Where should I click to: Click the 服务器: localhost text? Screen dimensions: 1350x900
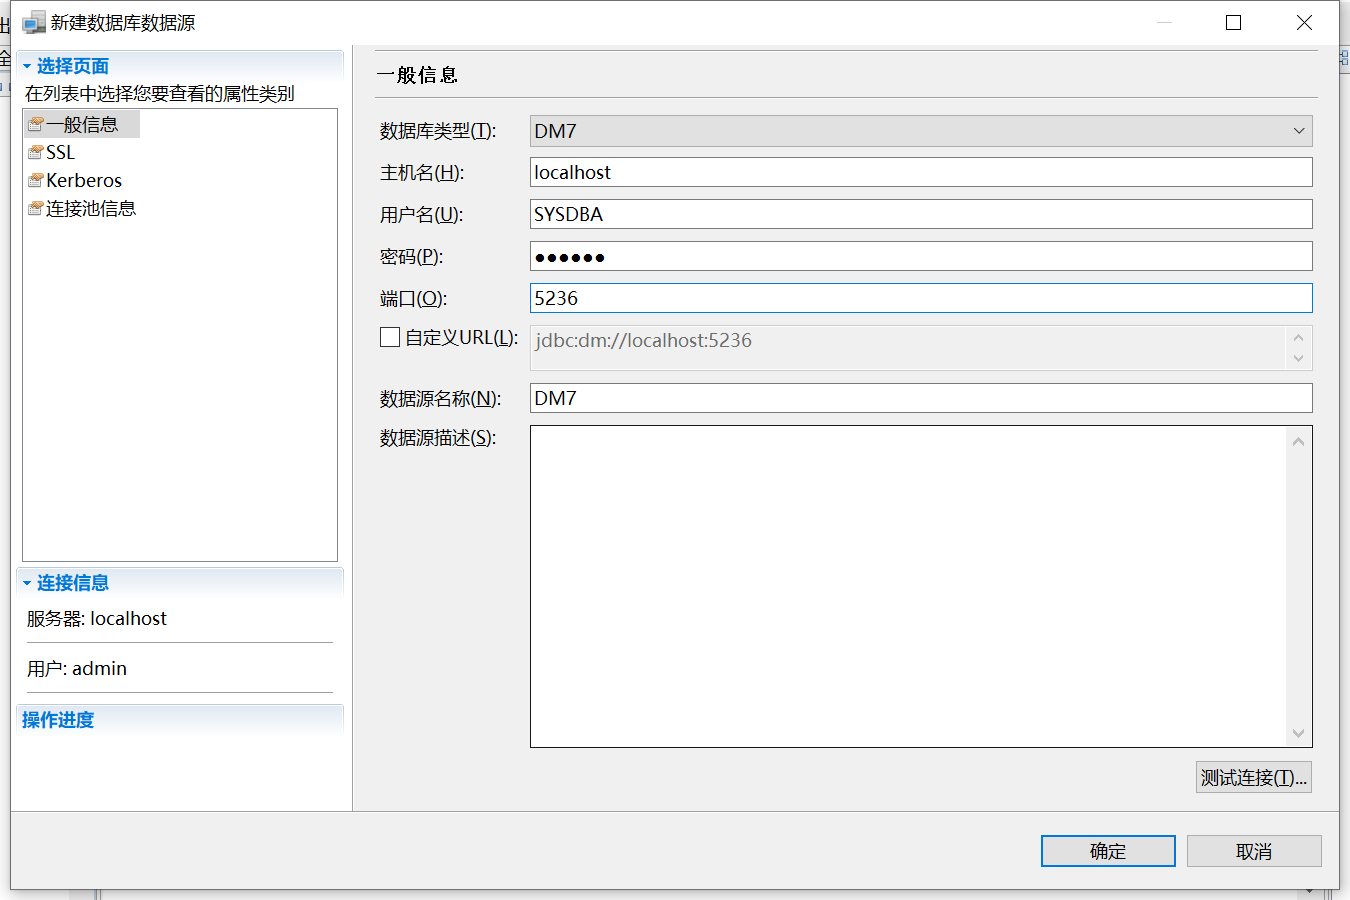97,618
